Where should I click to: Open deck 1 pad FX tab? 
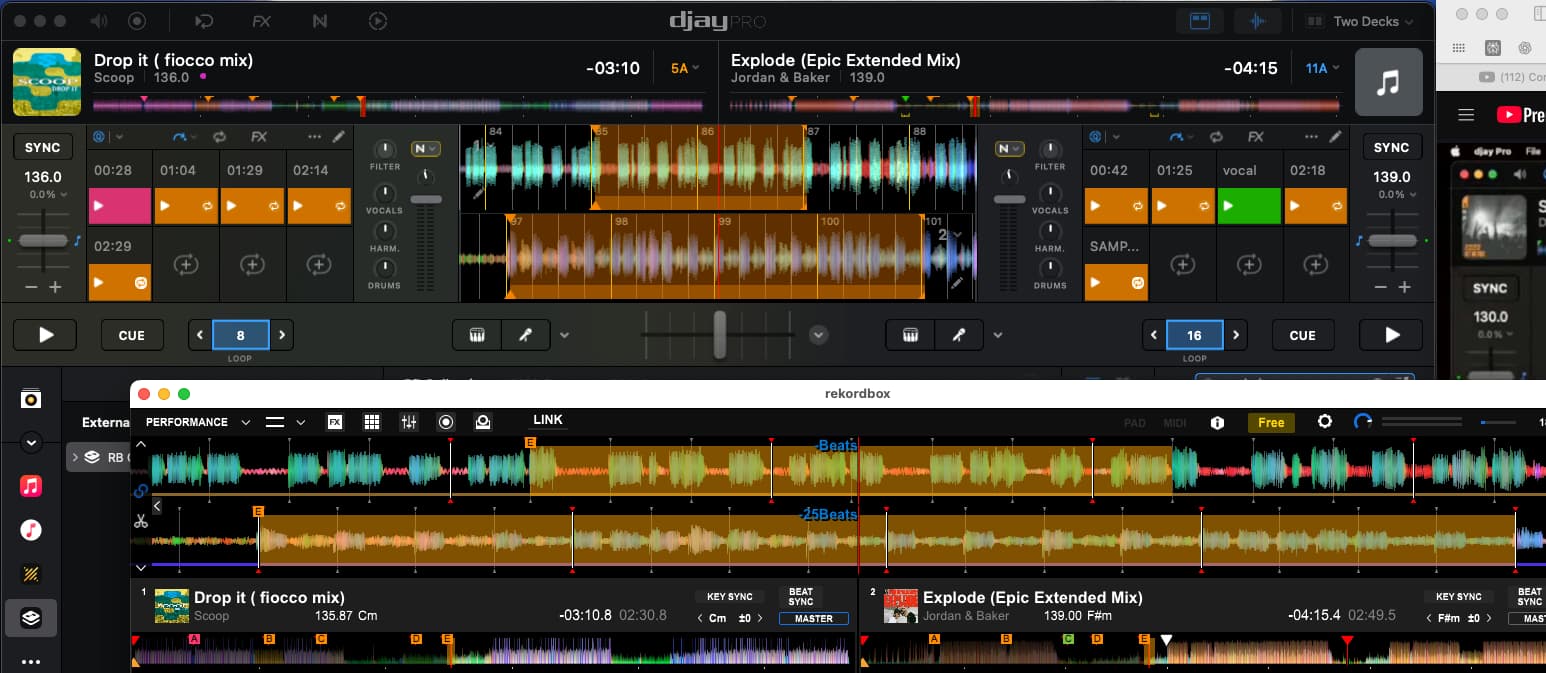click(259, 137)
